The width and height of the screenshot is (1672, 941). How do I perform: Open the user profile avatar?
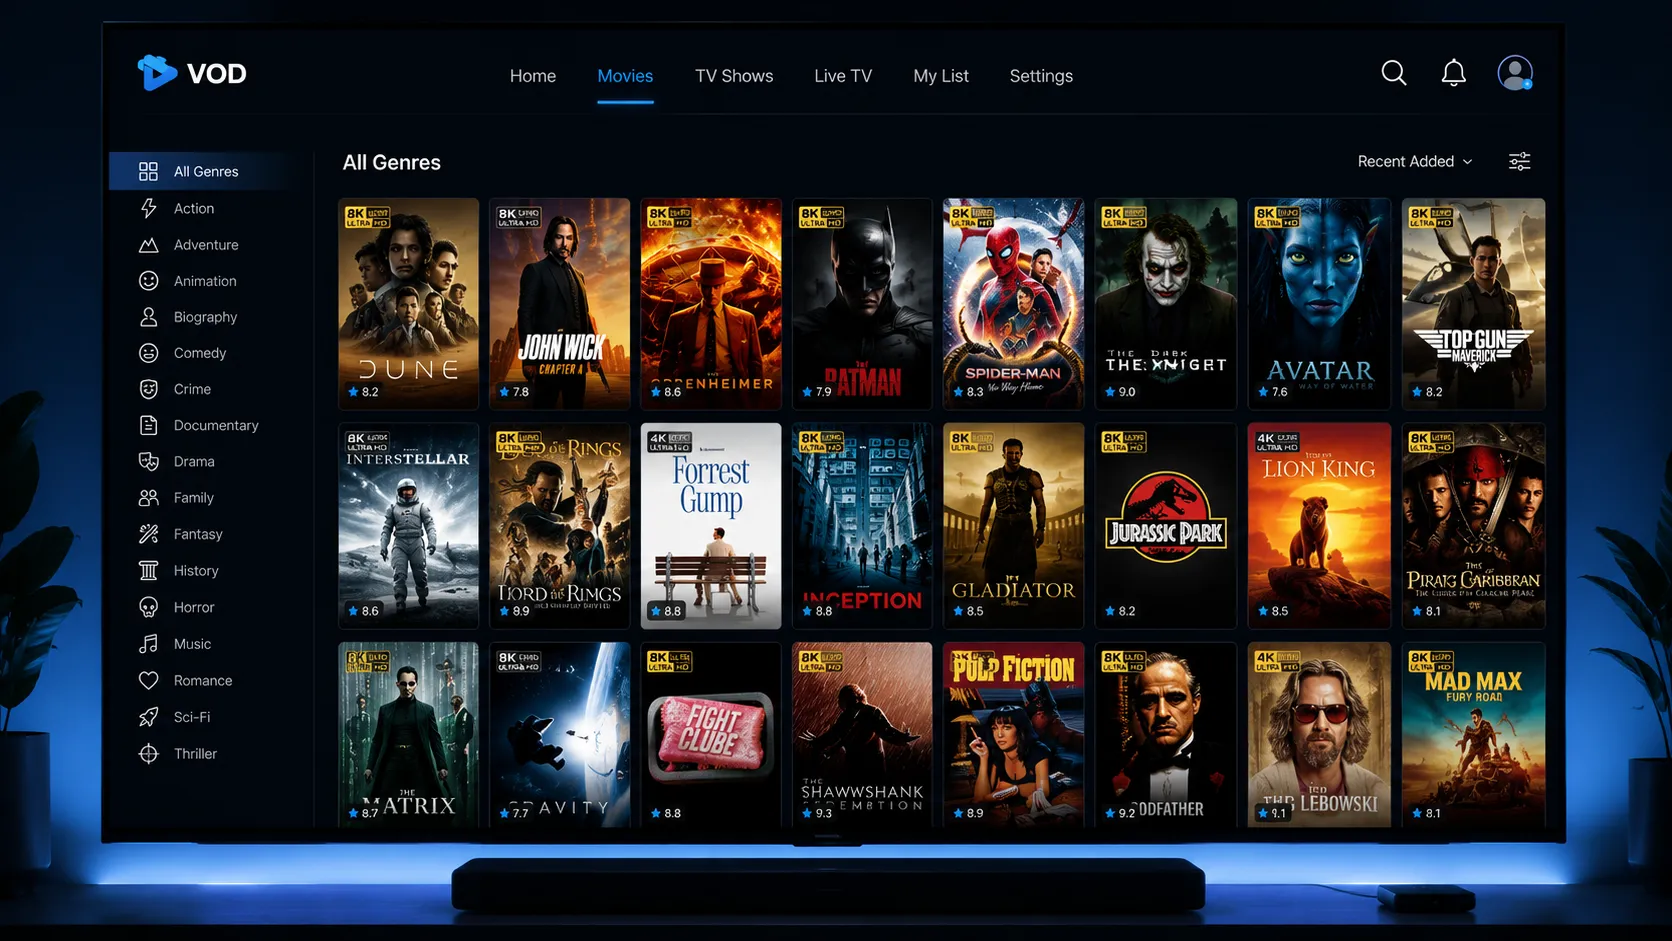1515,73
